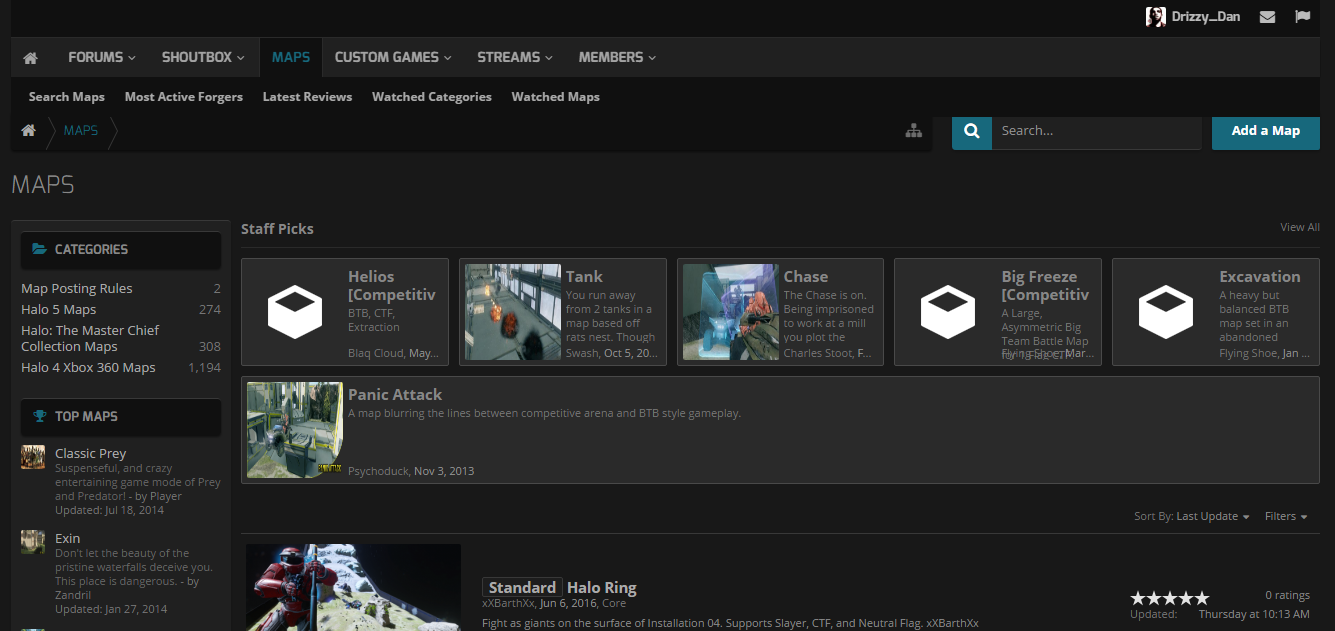Click the Drizzy_Dan user avatar

pos(1155,17)
